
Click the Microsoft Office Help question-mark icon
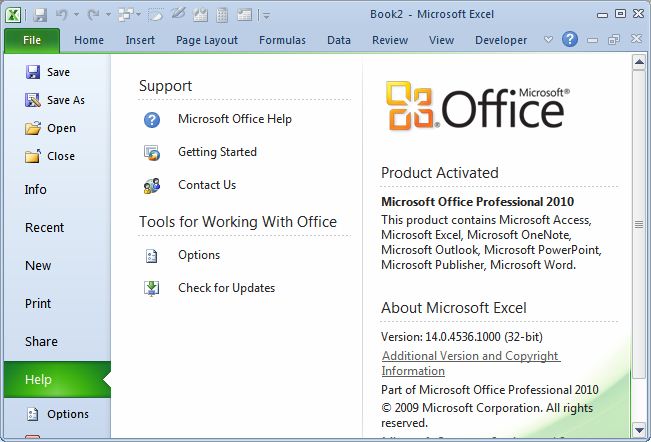pyautogui.click(x=152, y=119)
